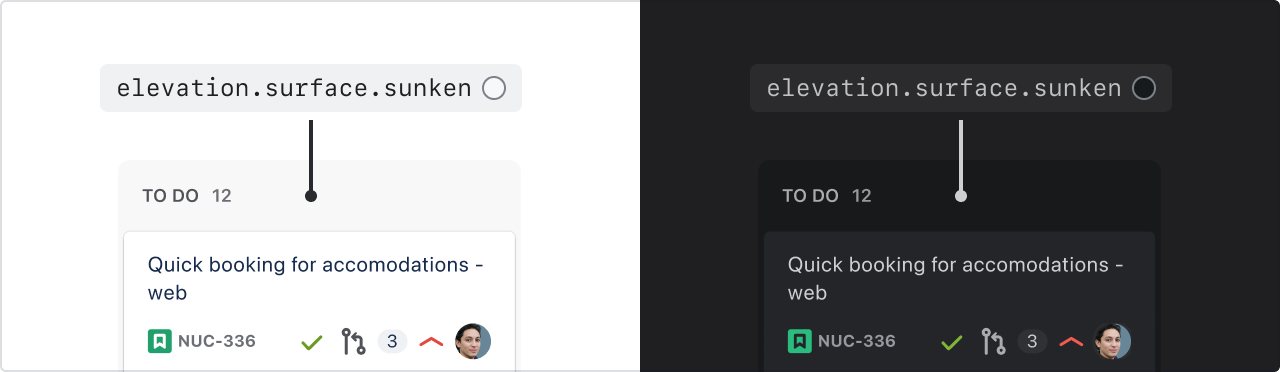Image resolution: width=1280 pixels, height=372 pixels.
Task: Click the pull request branch icon in light card
Action: pyautogui.click(x=353, y=342)
